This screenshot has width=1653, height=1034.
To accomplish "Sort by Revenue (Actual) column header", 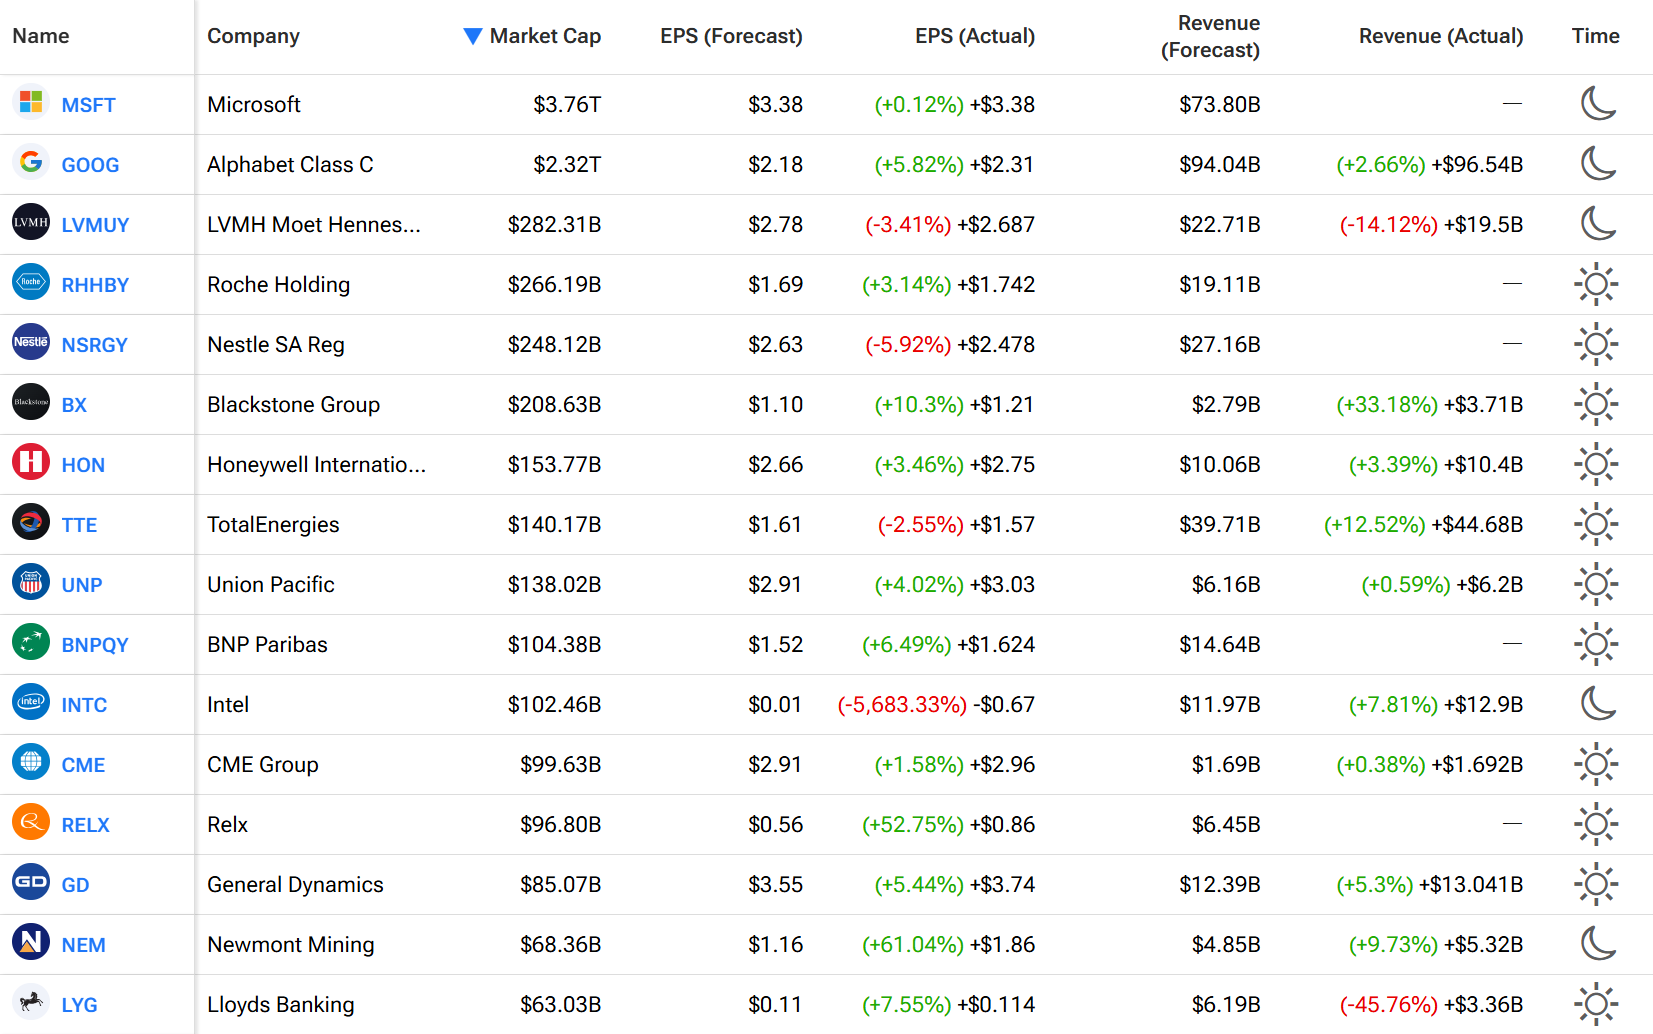I will (x=1441, y=36).
